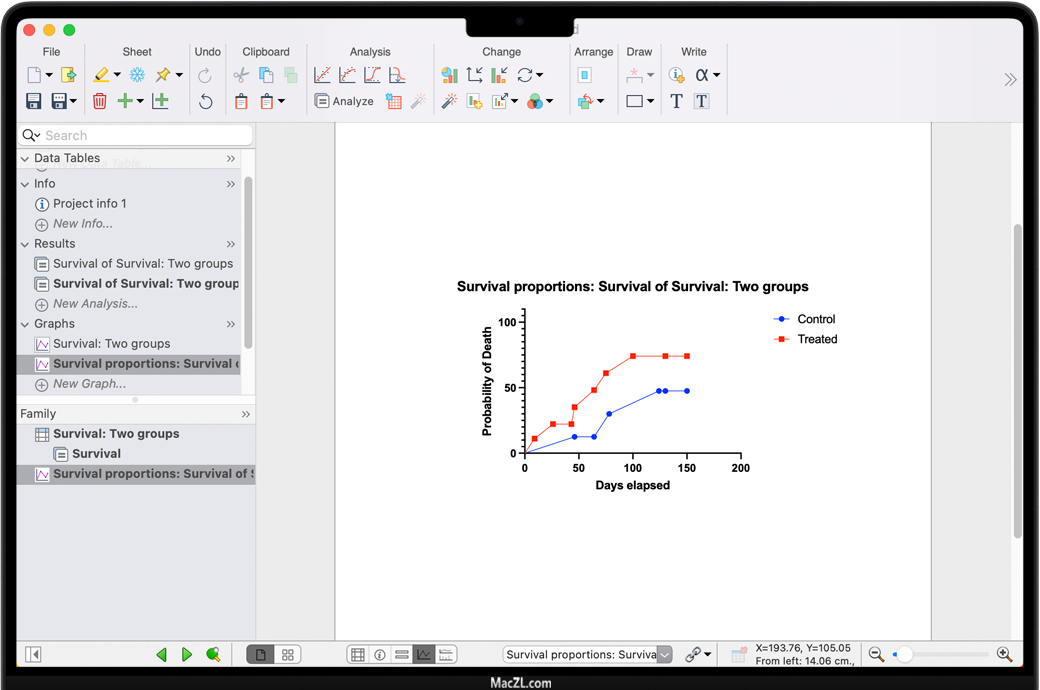The height and width of the screenshot is (690, 1040).
Task: Click New Analysis... link
Action: point(95,304)
